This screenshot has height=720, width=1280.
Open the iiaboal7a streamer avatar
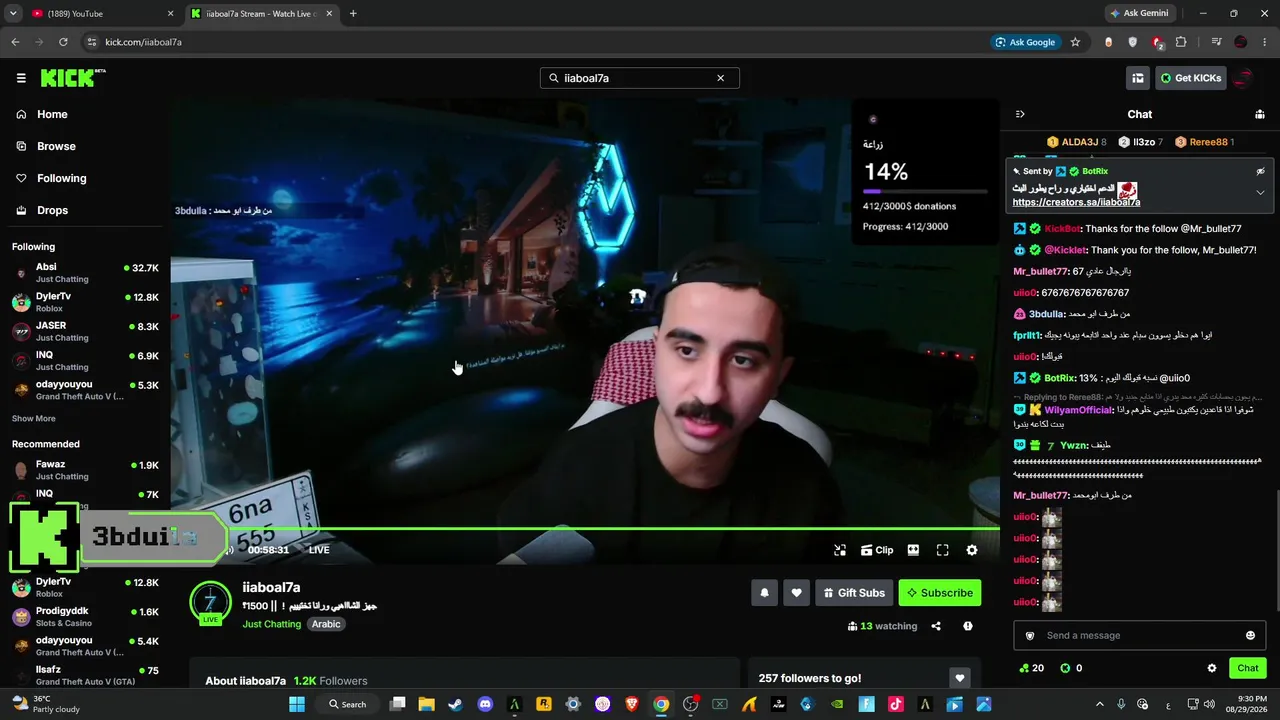(x=210, y=602)
